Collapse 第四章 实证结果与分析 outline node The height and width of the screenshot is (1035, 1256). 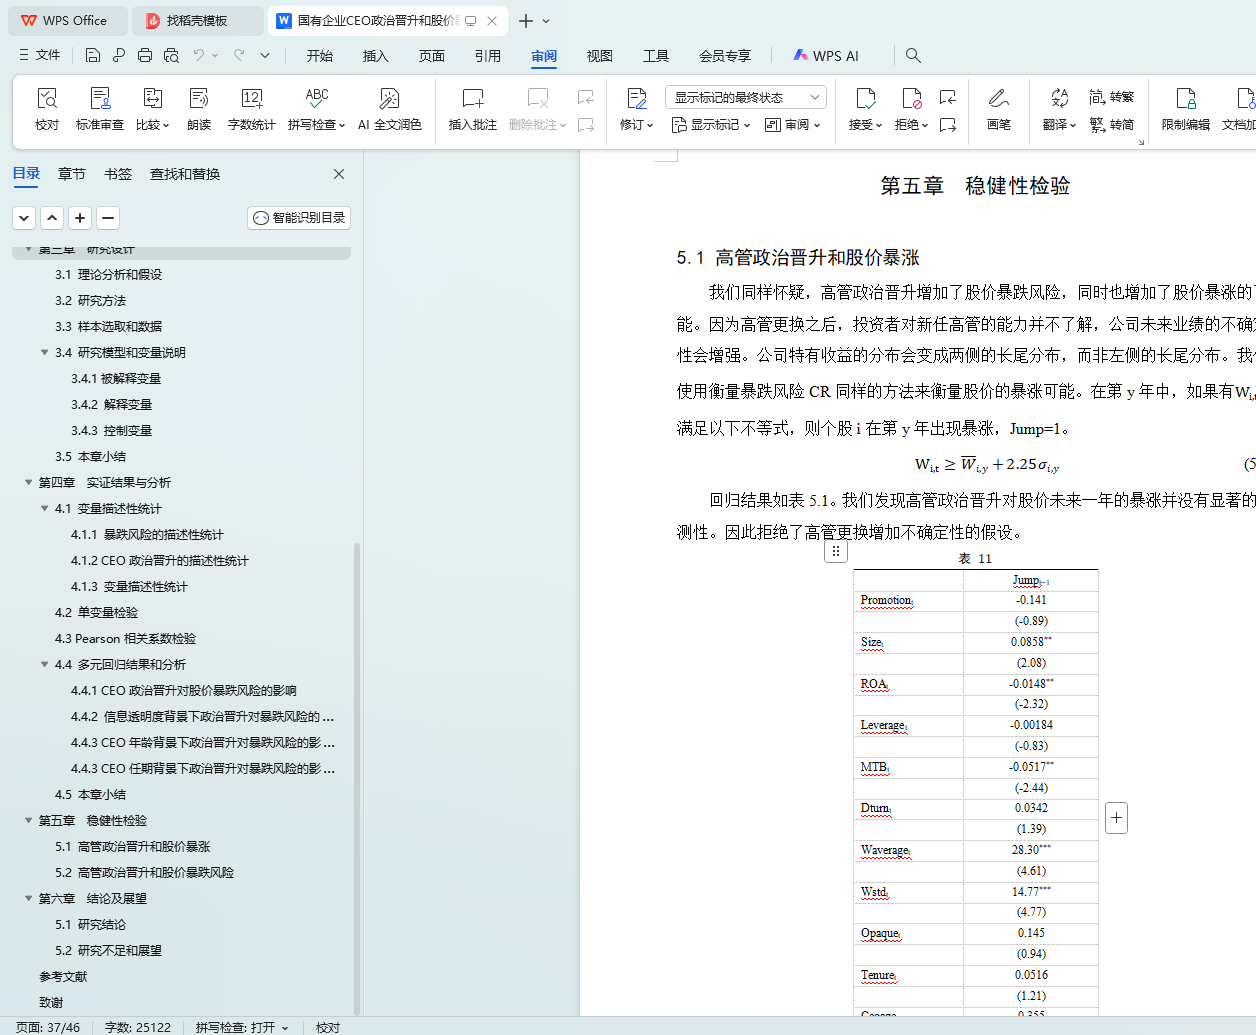click(x=28, y=482)
